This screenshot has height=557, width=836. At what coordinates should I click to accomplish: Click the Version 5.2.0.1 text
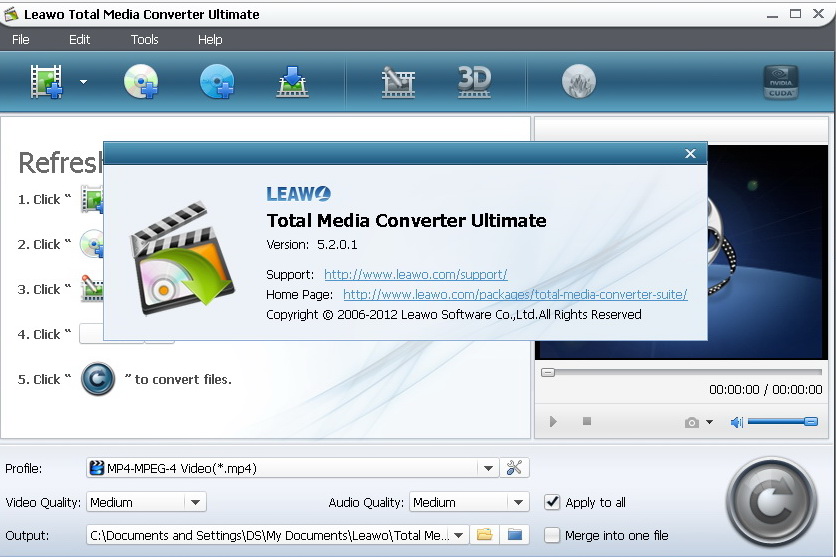(x=312, y=245)
